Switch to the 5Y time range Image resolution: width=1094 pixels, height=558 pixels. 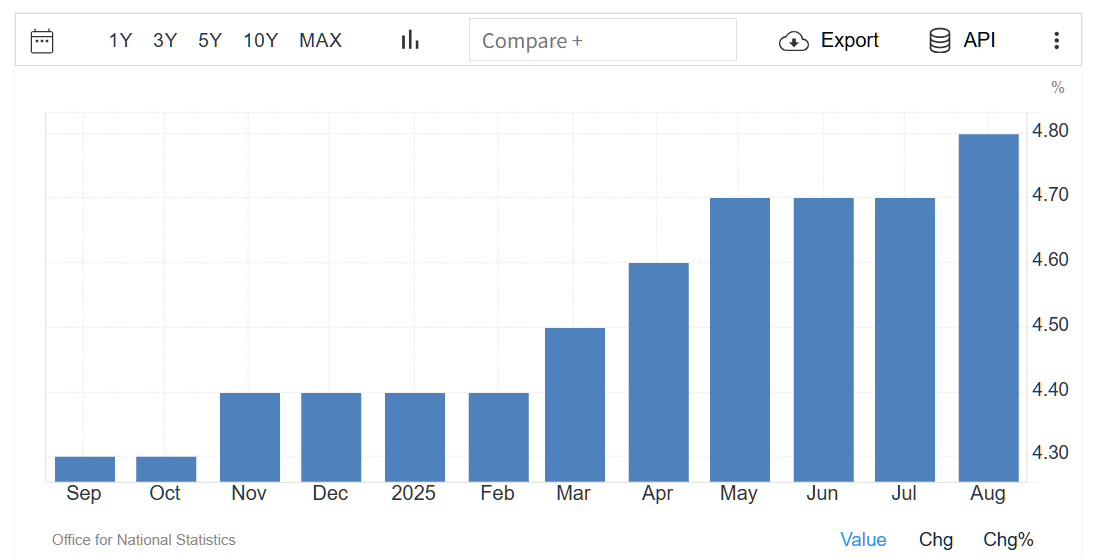pyautogui.click(x=210, y=41)
